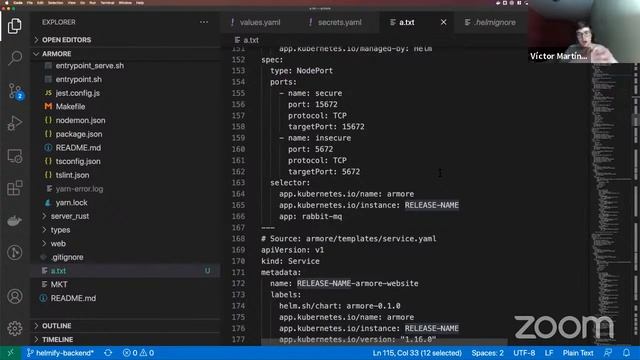Change encoding via UTF-8
Screen dimensions: 640x360
524,353
